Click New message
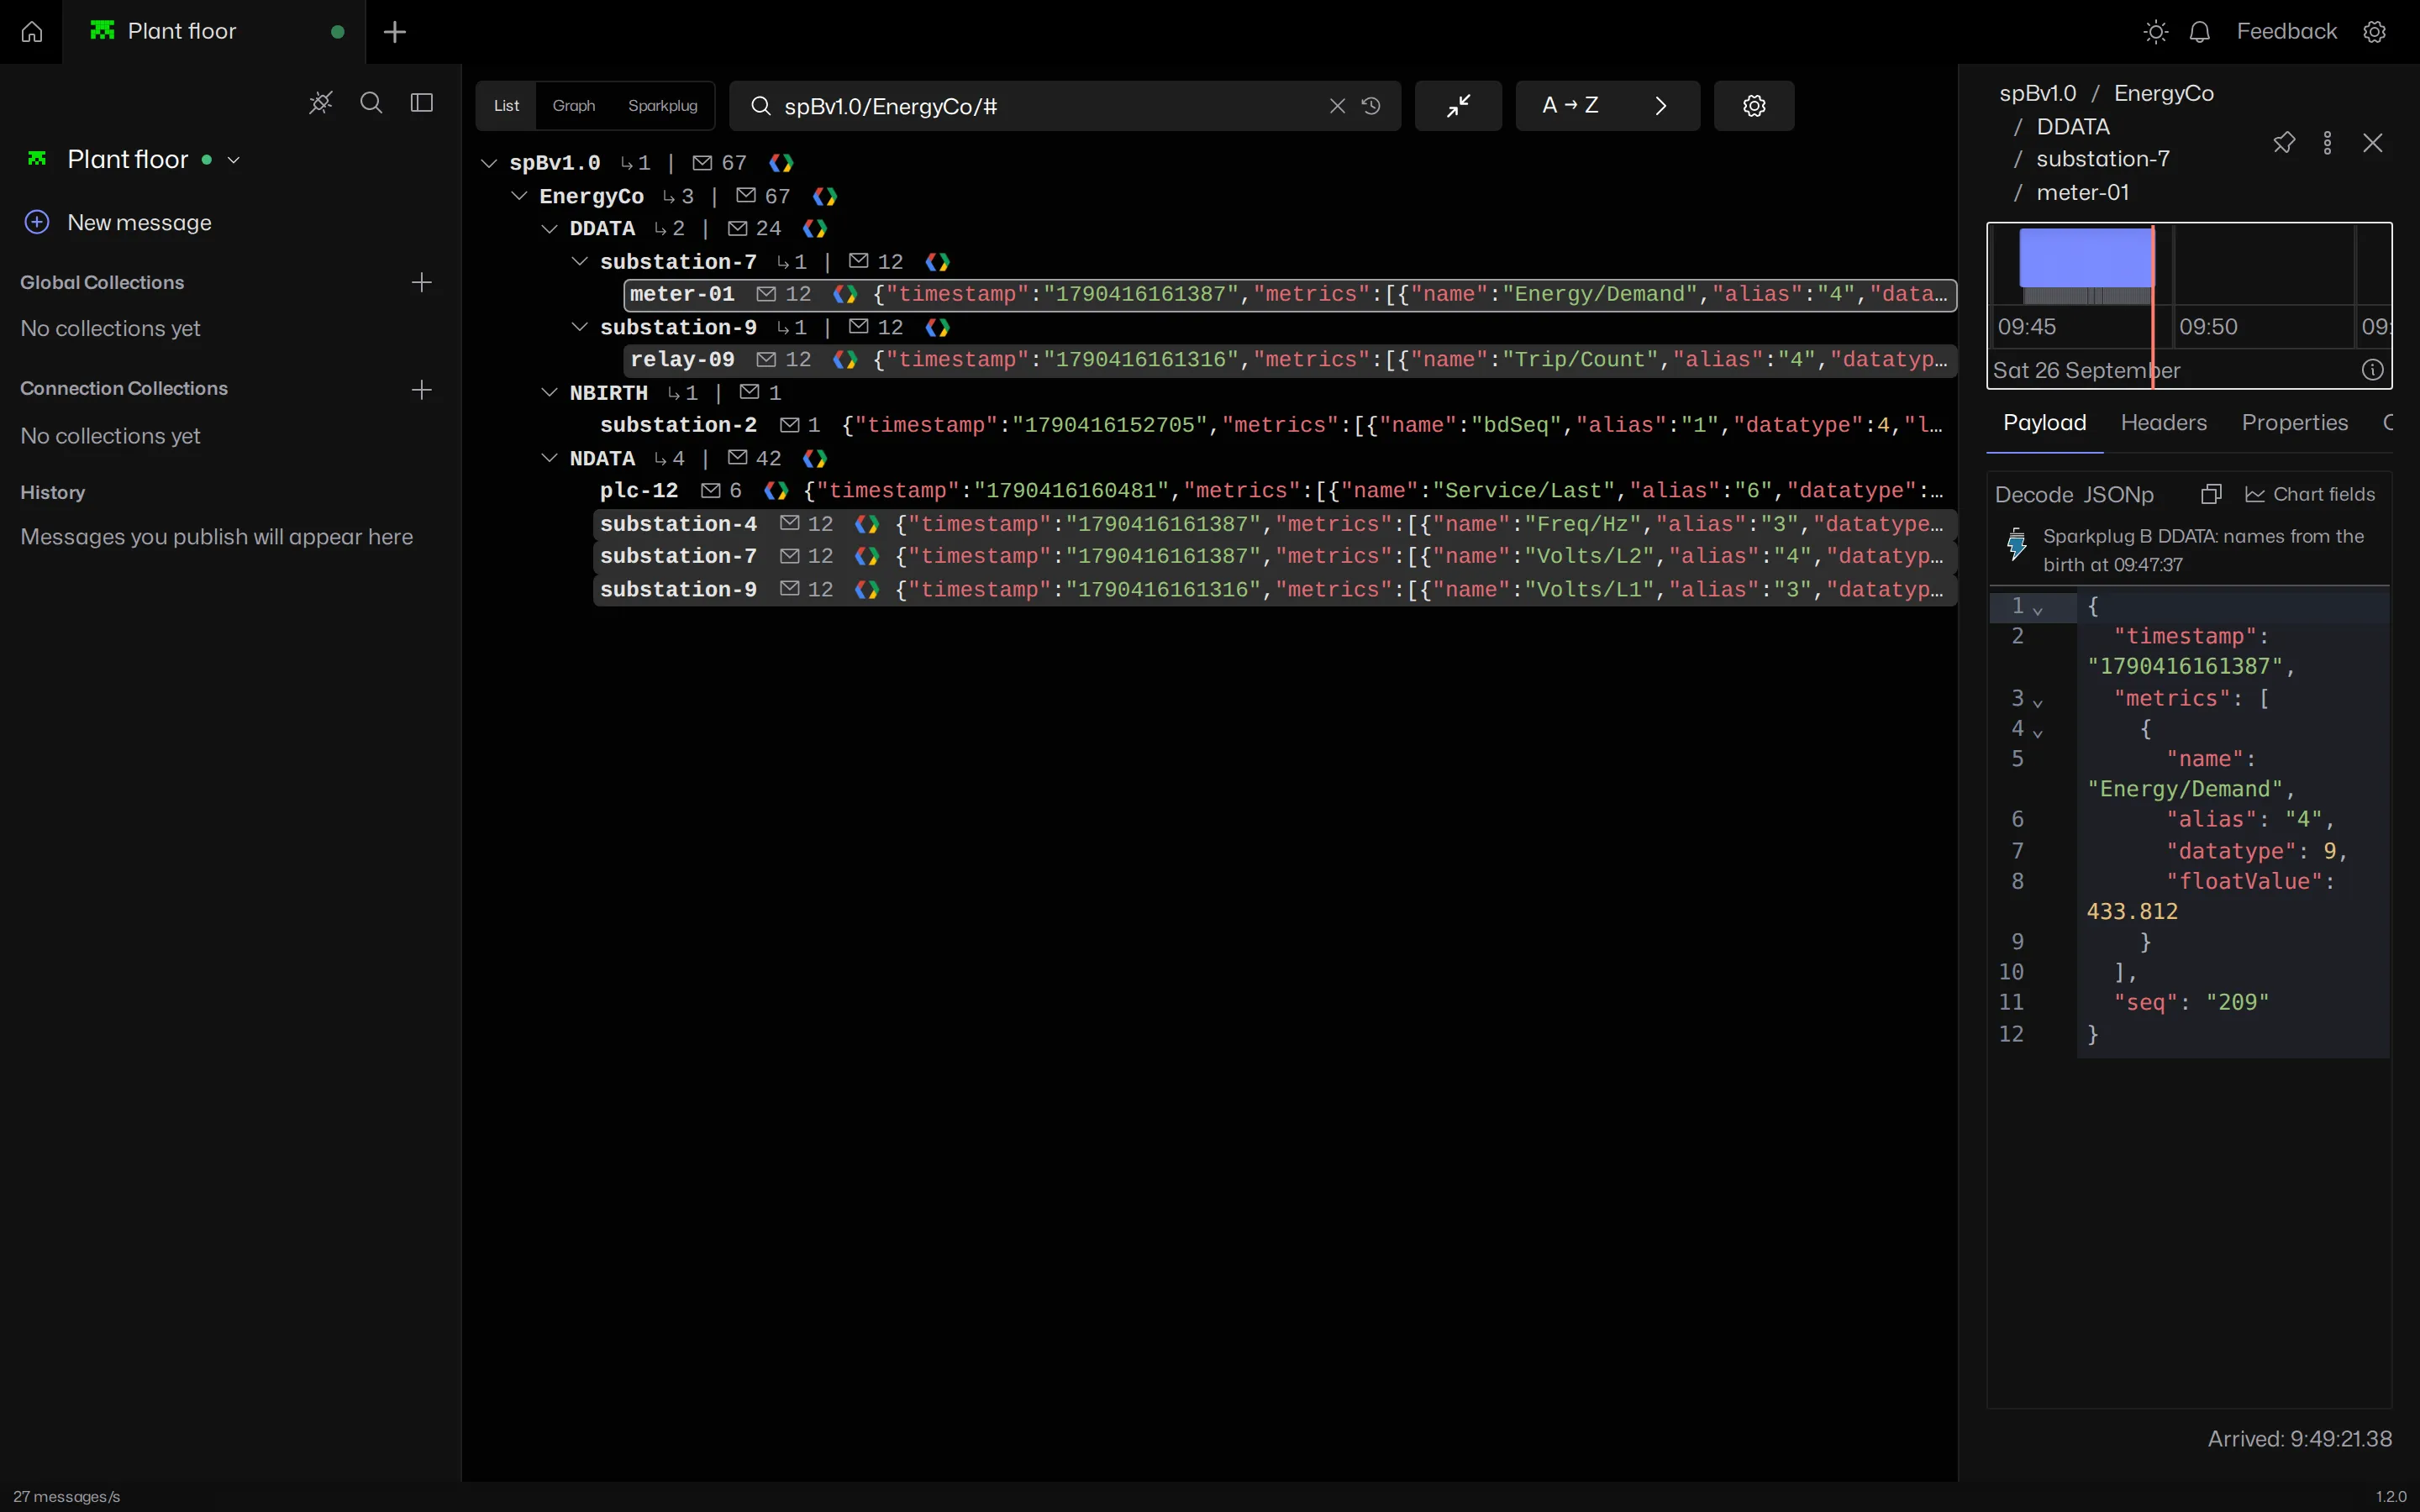The height and width of the screenshot is (1512, 2420). coord(118,223)
